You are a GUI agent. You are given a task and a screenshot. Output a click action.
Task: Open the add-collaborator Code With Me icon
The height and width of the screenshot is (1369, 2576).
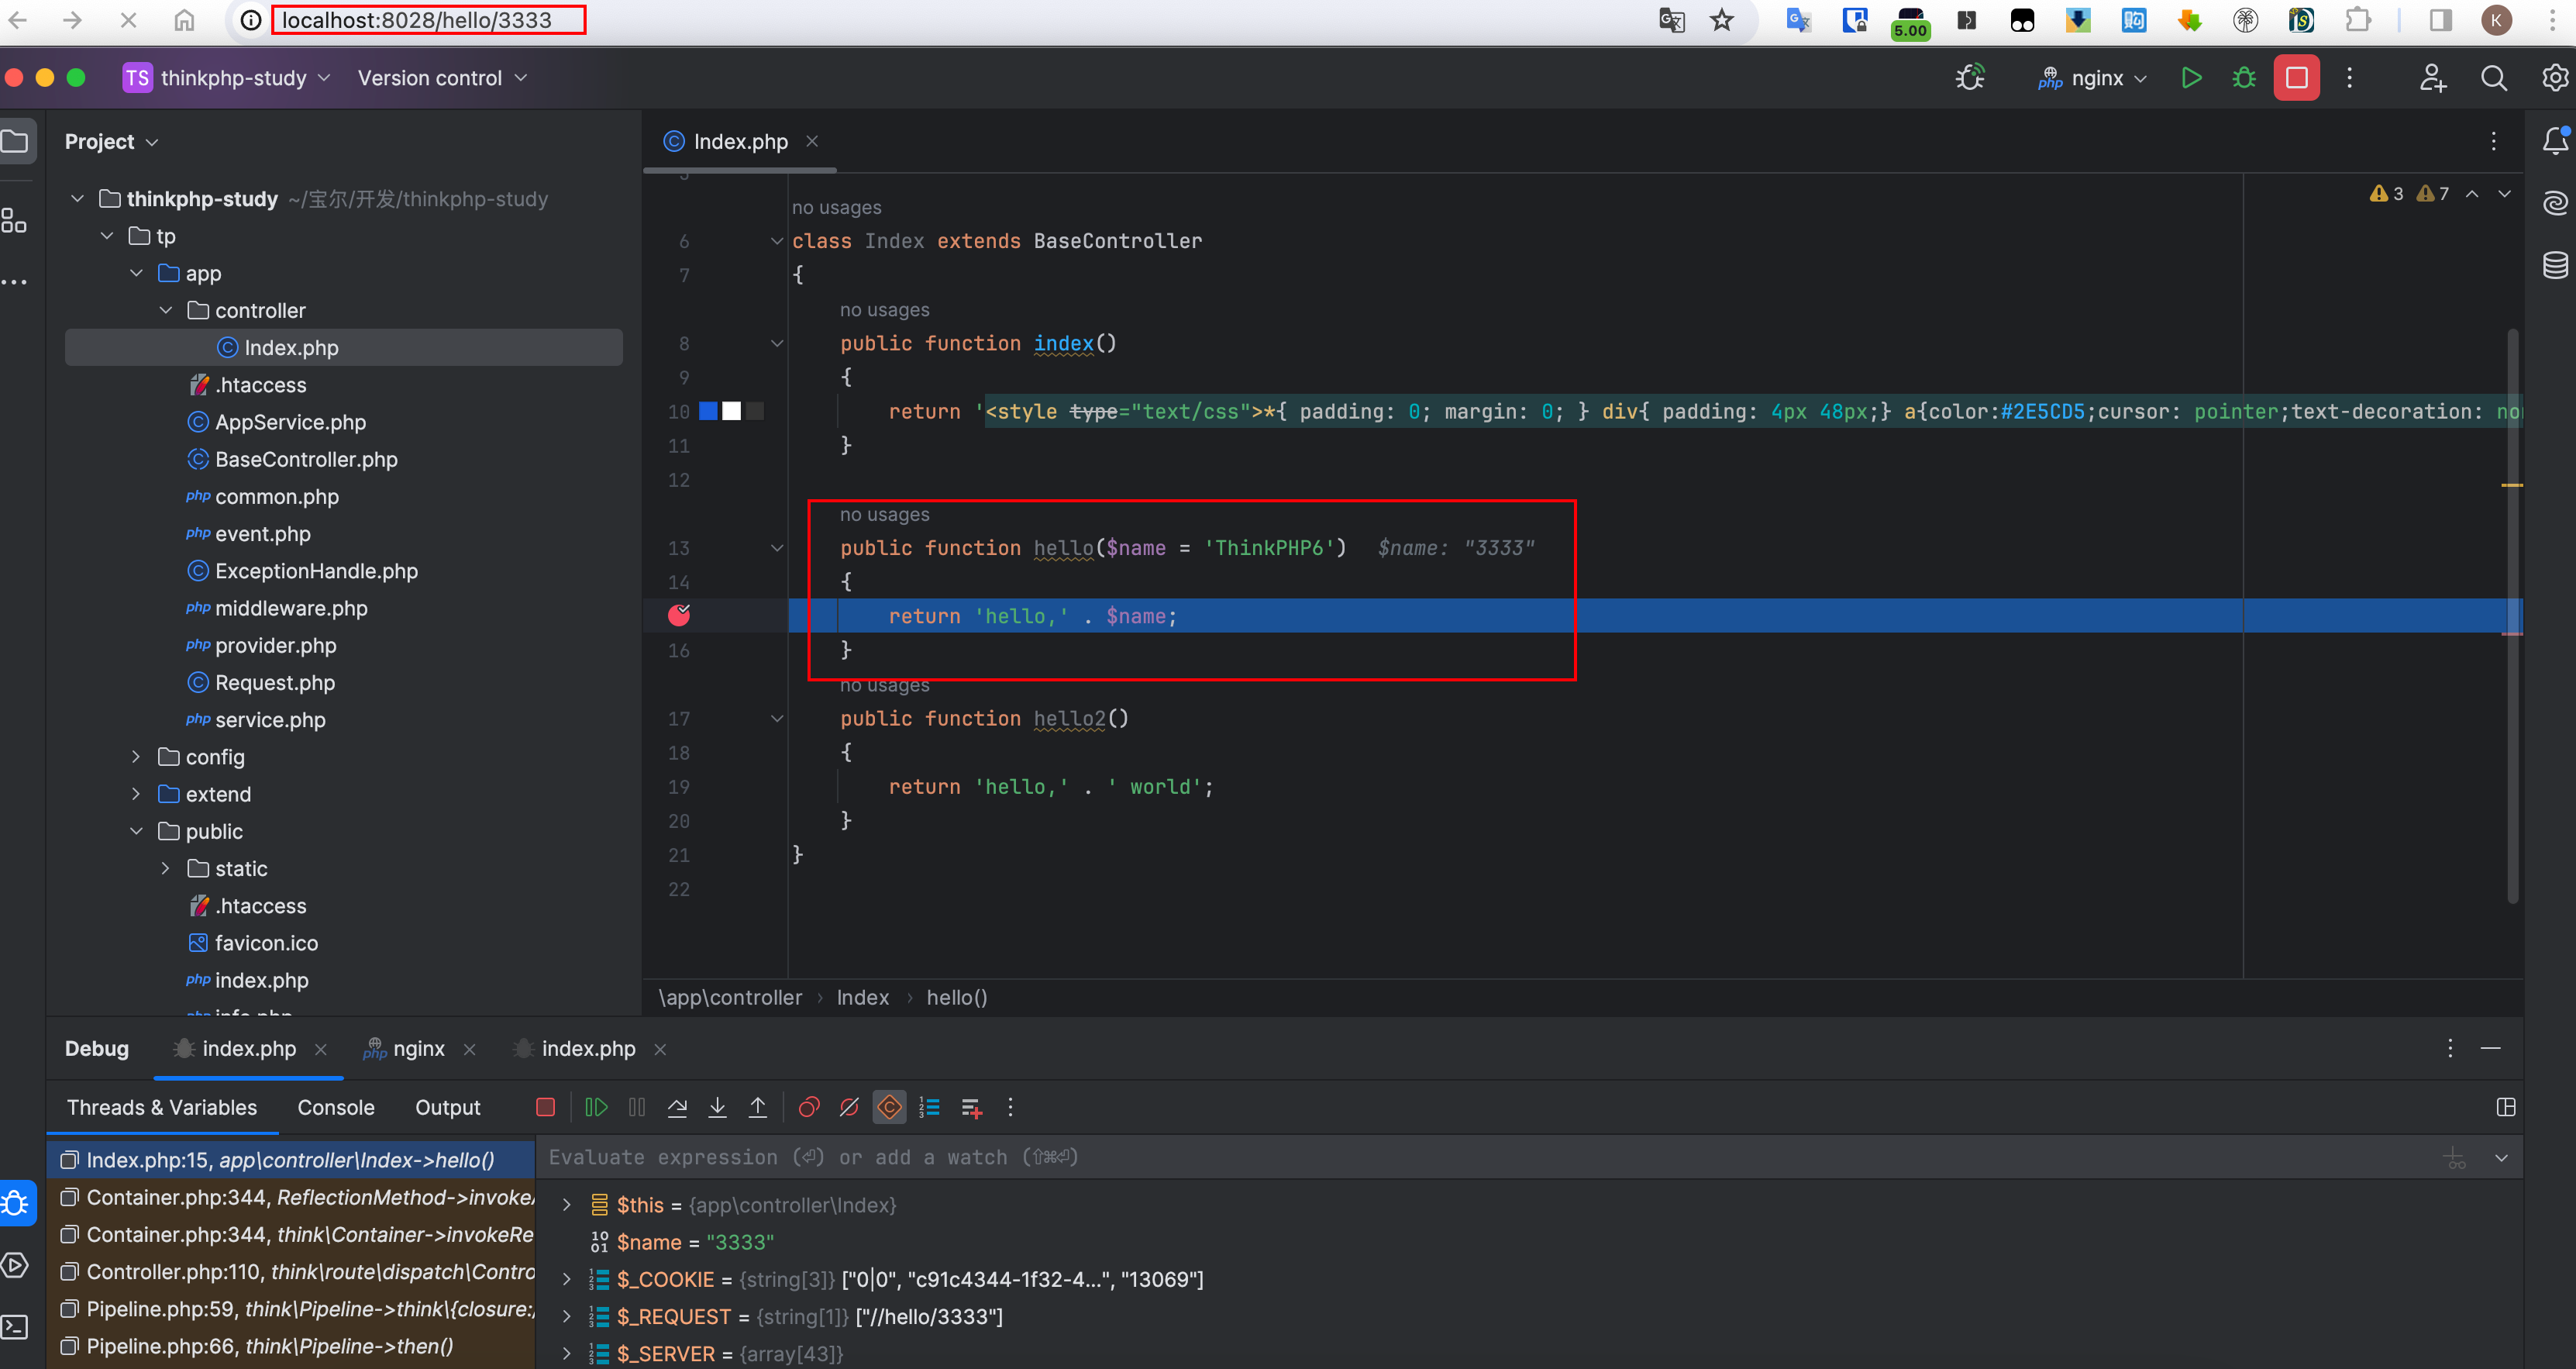click(x=2432, y=77)
